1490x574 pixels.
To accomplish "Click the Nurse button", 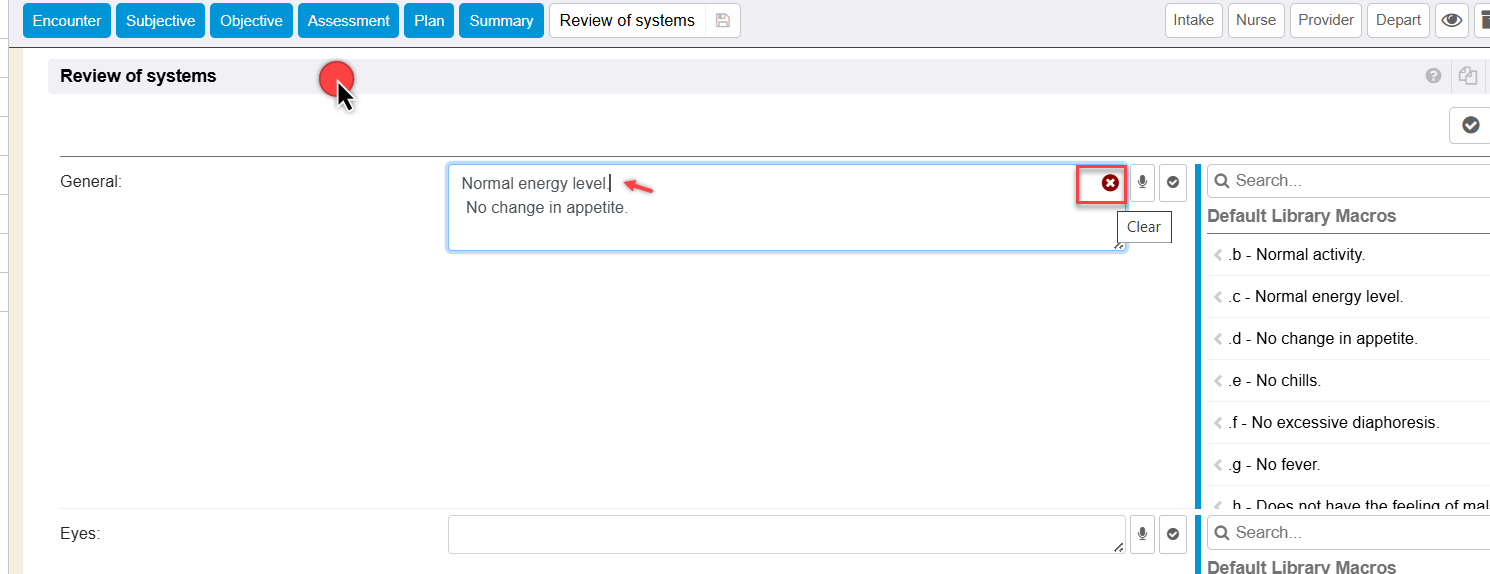I will point(1256,21).
